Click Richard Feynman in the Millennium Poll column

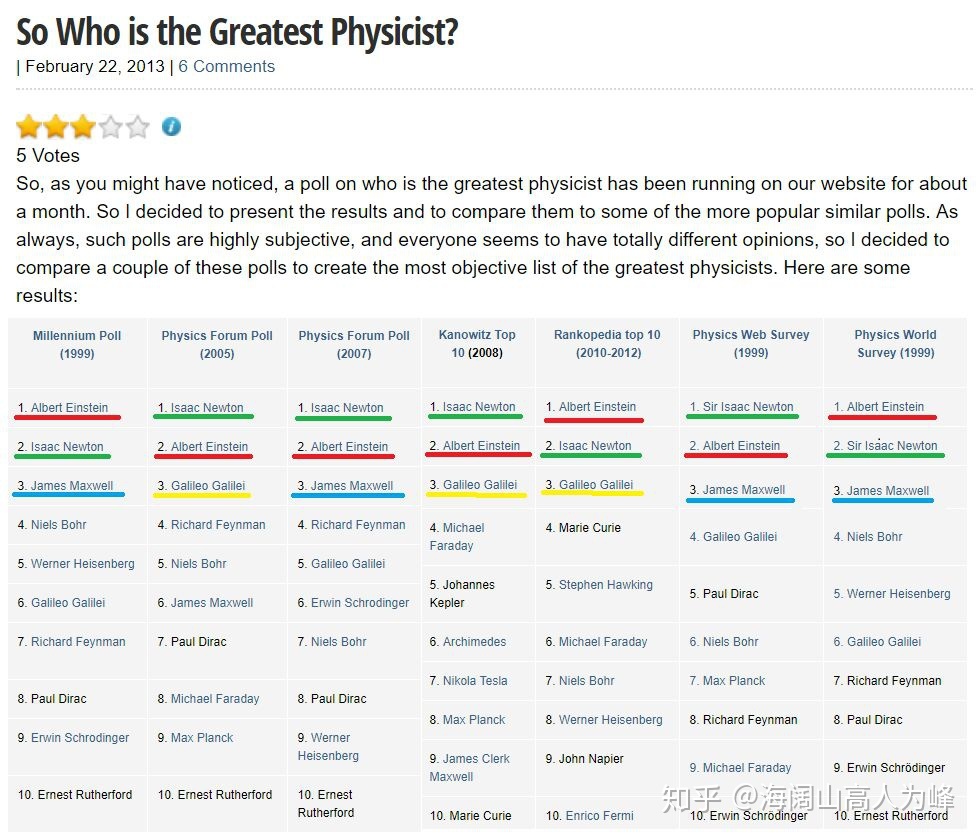(x=78, y=642)
